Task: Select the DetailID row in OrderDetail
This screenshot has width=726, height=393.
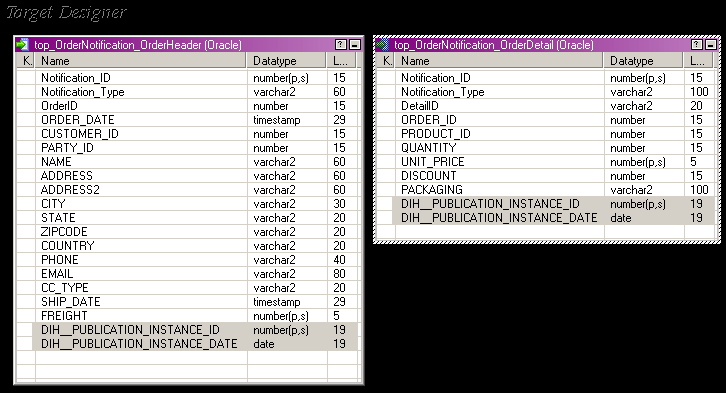Action: tap(545, 106)
